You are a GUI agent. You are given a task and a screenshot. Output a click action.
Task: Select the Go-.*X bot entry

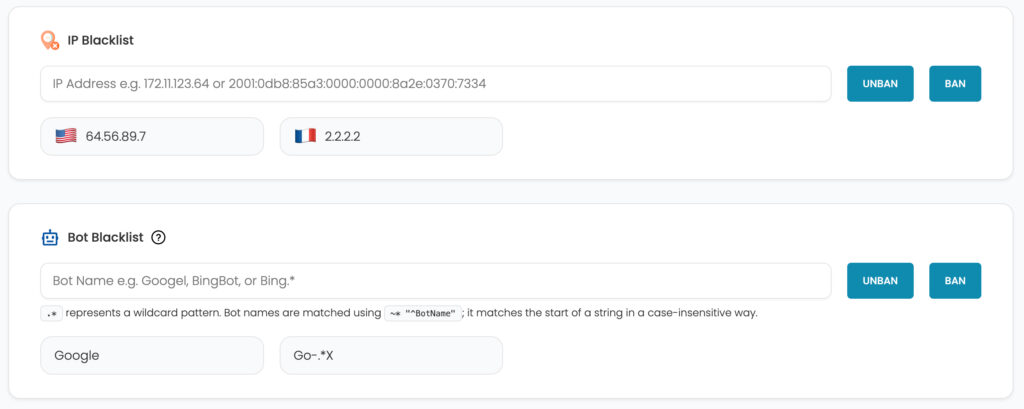coord(316,355)
